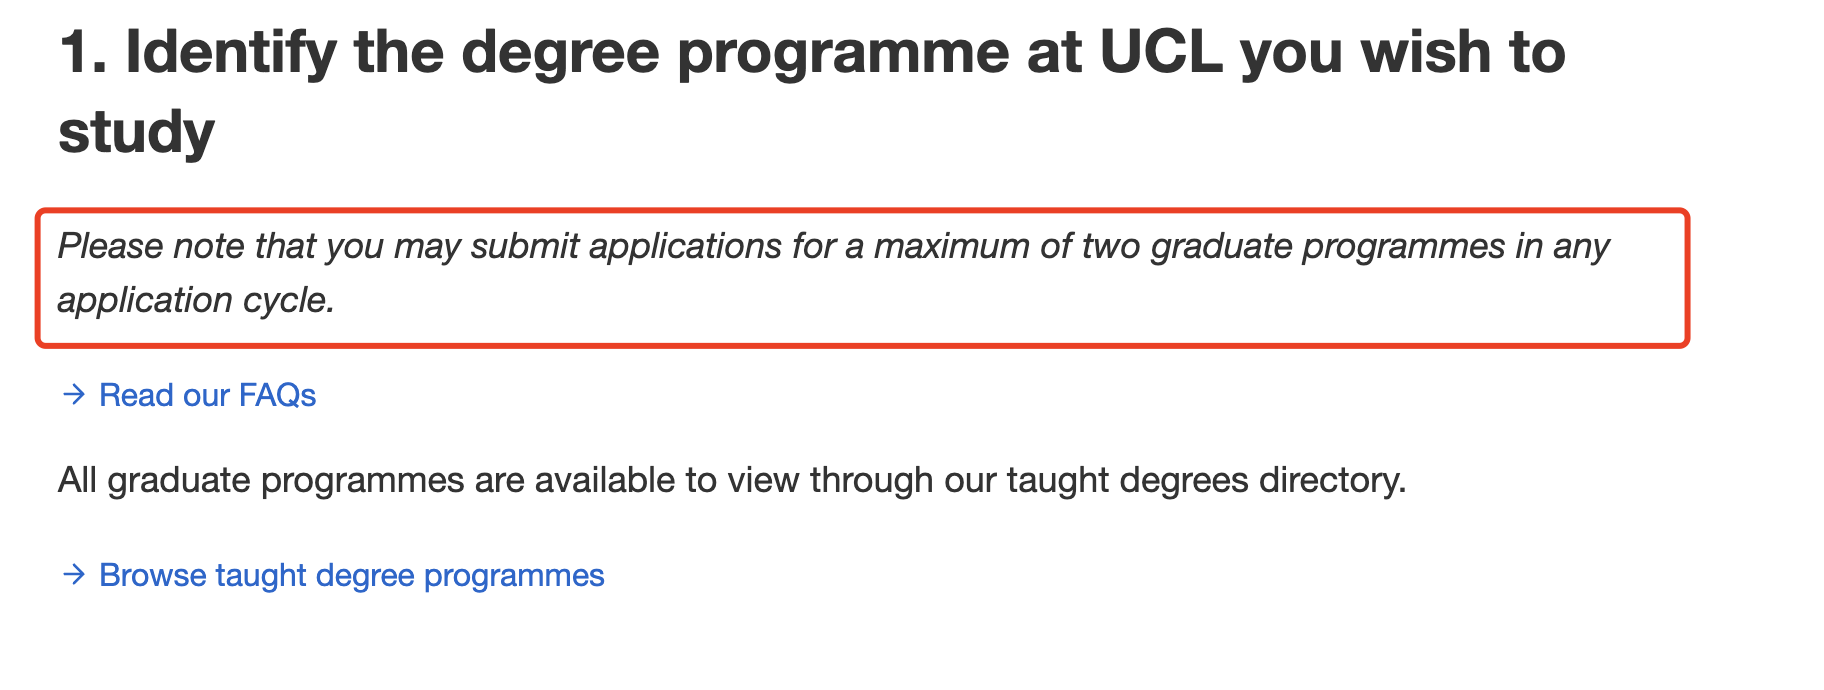Viewport: 1824px width, 690px height.
Task: Click the arrow icon beside Read our FAQs
Action: (73, 395)
